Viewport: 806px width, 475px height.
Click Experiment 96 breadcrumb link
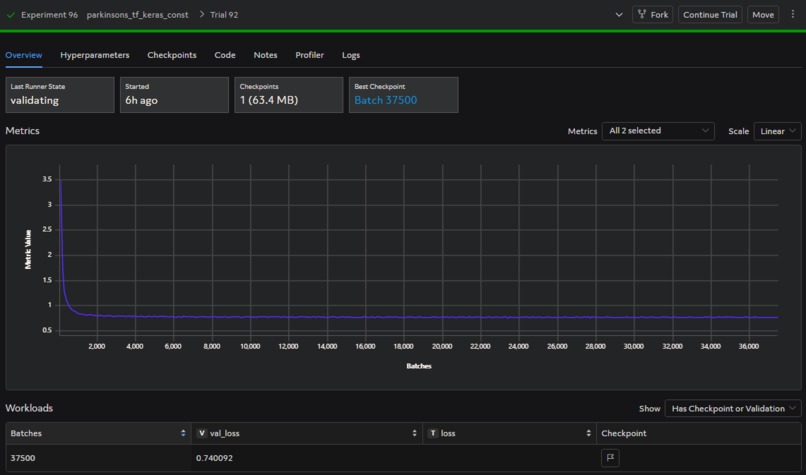[x=49, y=15]
